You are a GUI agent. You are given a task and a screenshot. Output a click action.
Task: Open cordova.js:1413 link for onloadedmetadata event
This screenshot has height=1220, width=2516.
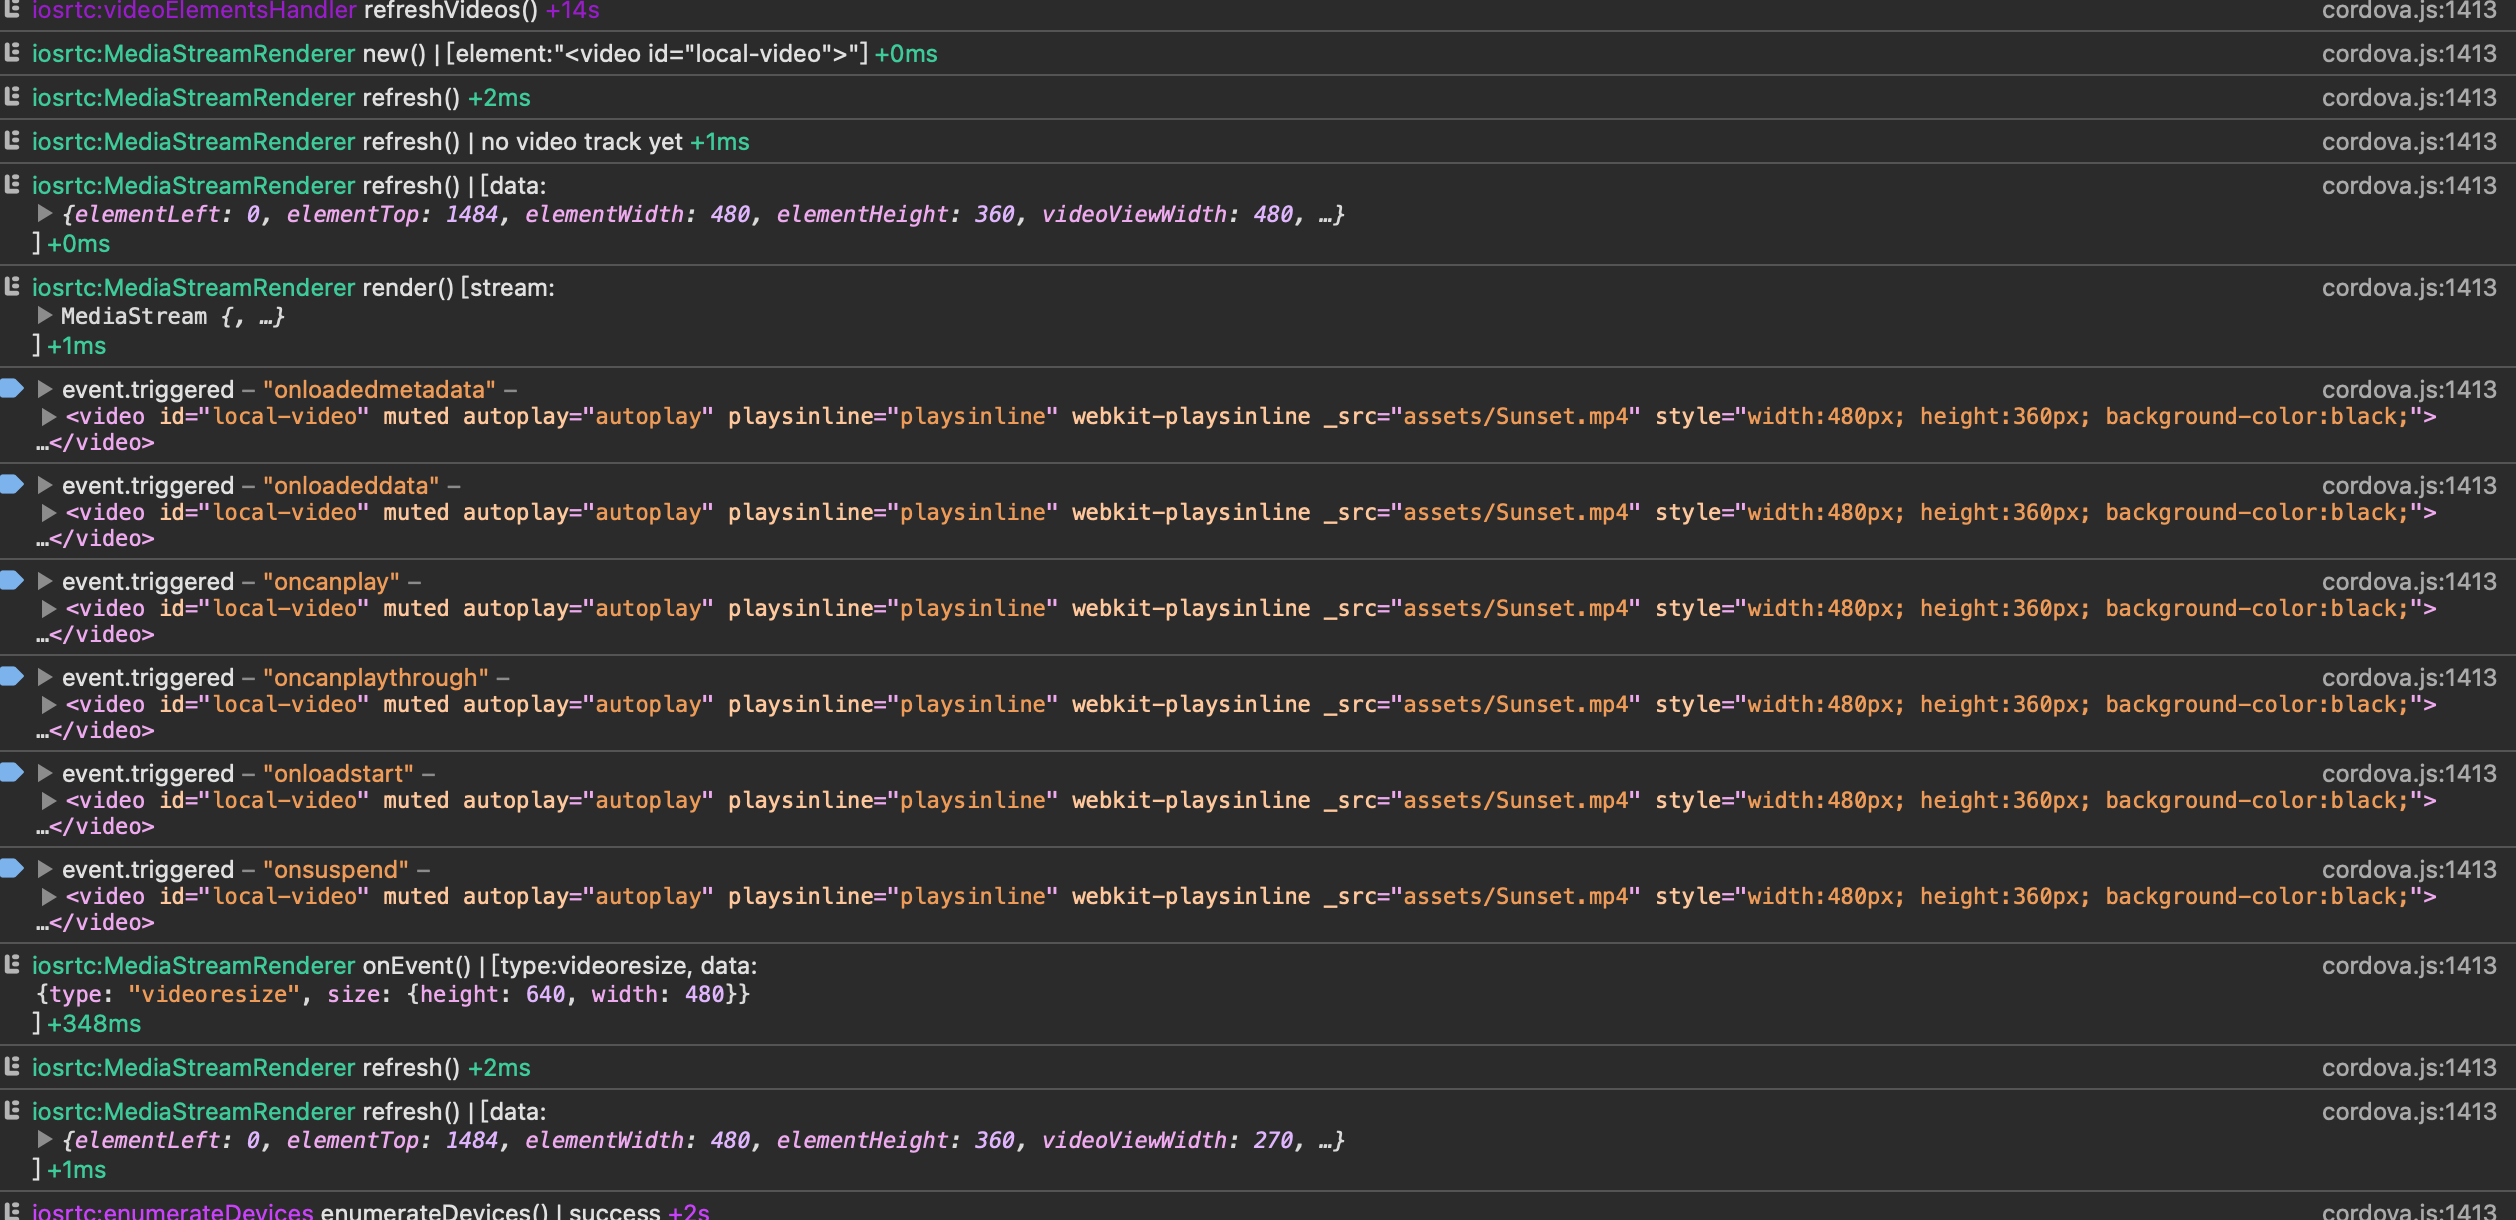click(x=2408, y=389)
